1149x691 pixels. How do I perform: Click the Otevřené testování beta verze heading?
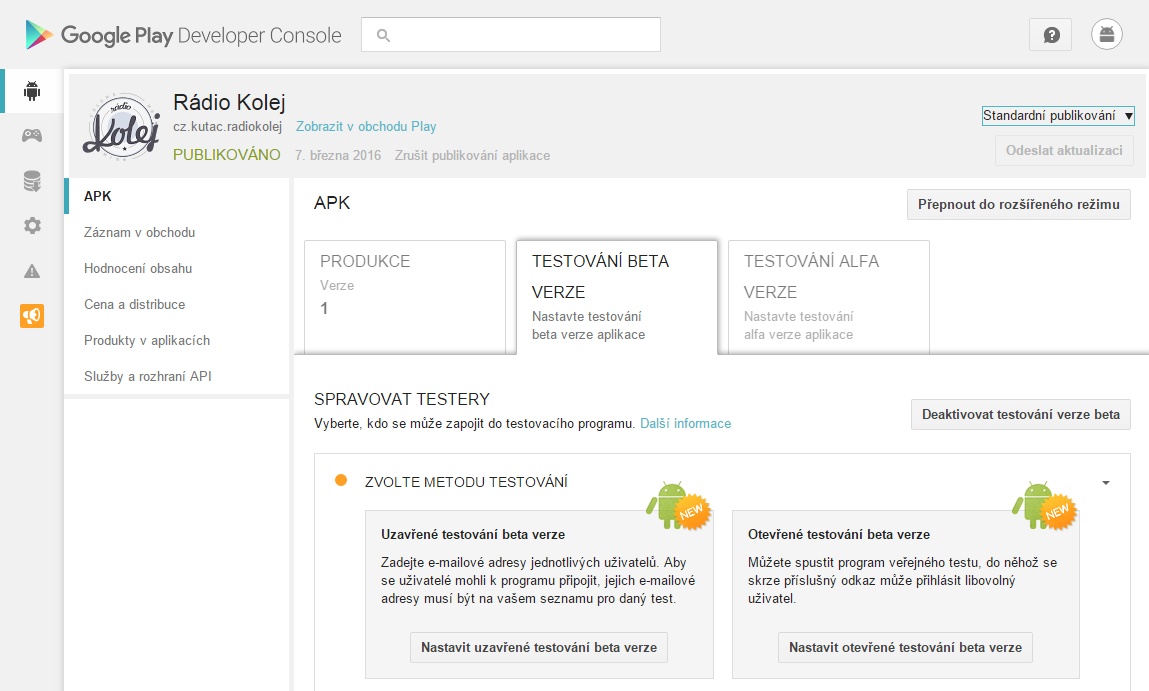[838, 534]
